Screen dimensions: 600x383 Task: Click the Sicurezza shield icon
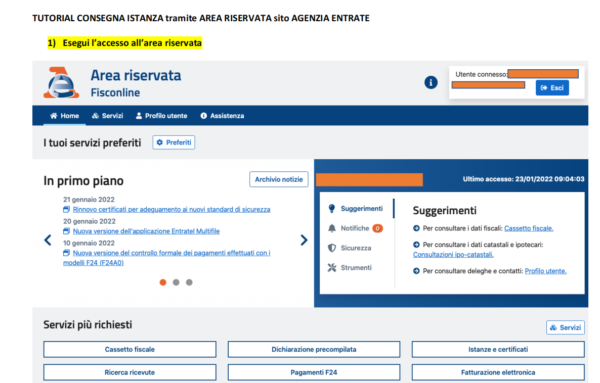click(x=332, y=248)
